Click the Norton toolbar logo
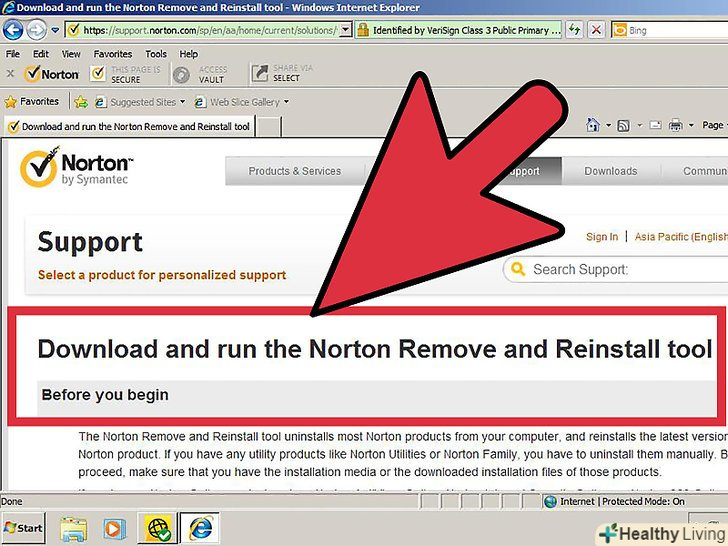Image resolution: width=728 pixels, height=546 pixels. coord(52,74)
